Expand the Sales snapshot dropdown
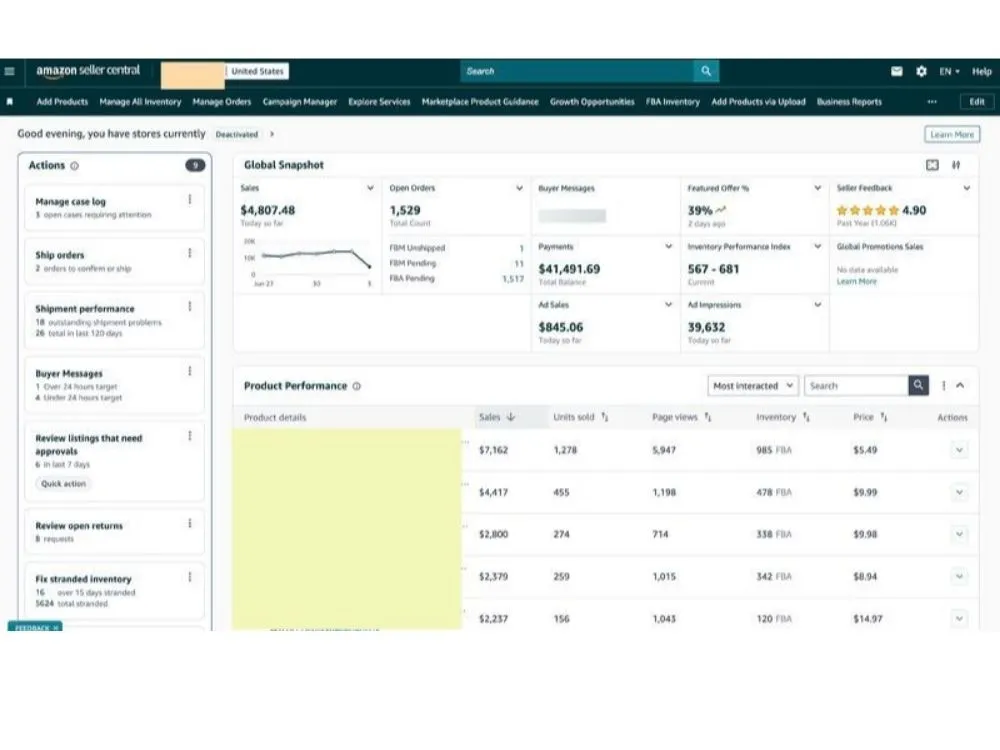The height and width of the screenshot is (750, 1000). point(370,188)
